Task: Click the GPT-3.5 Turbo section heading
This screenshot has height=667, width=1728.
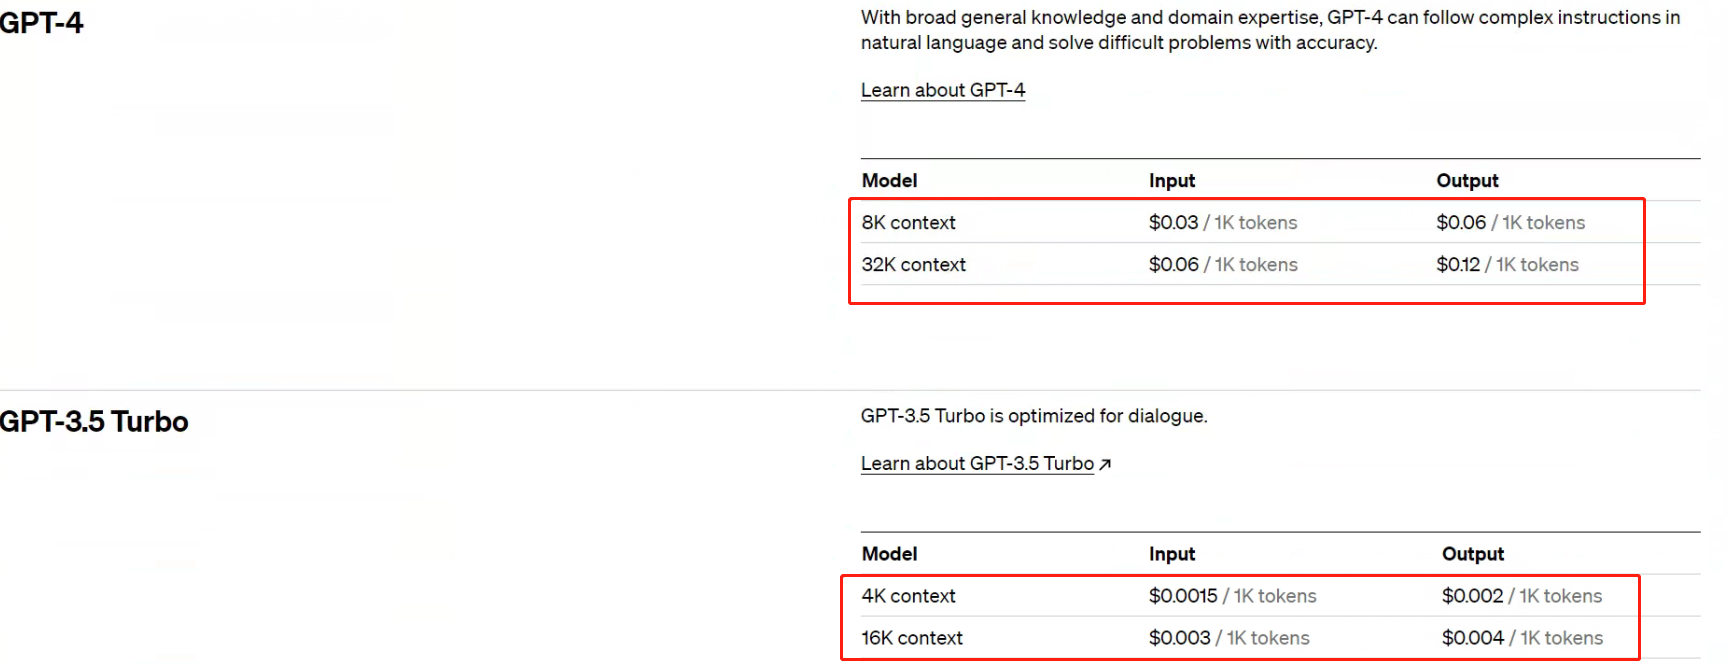Action: pos(94,421)
